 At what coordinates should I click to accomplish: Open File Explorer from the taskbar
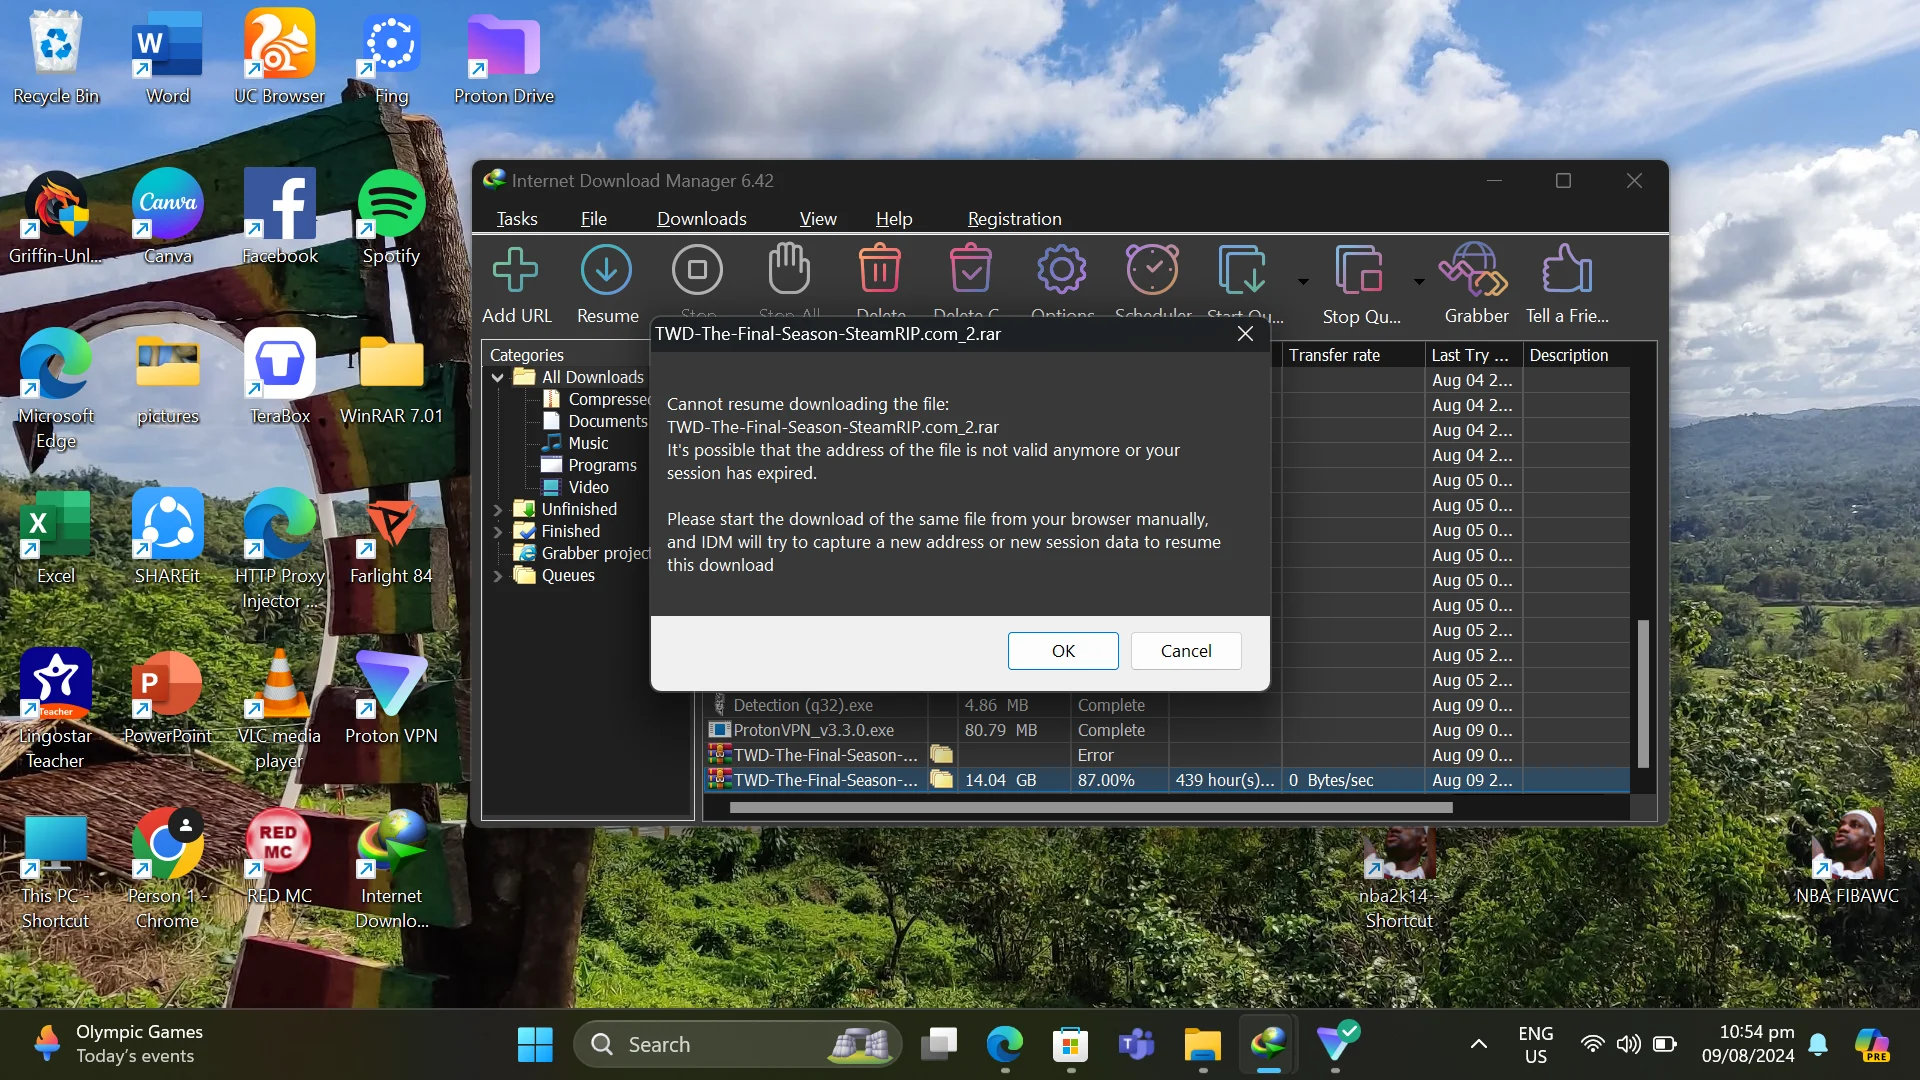[1202, 1044]
